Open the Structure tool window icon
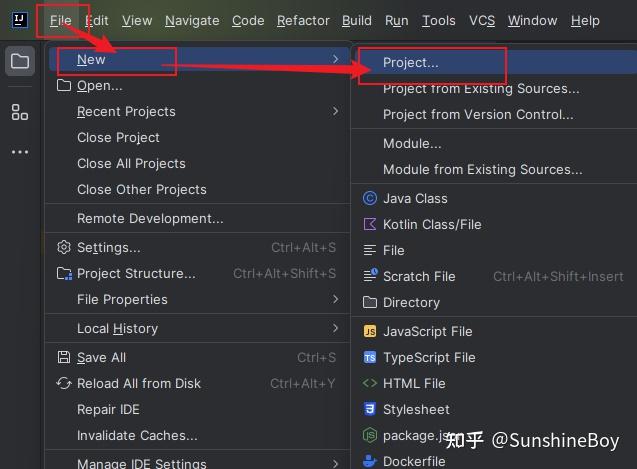 coord(20,112)
